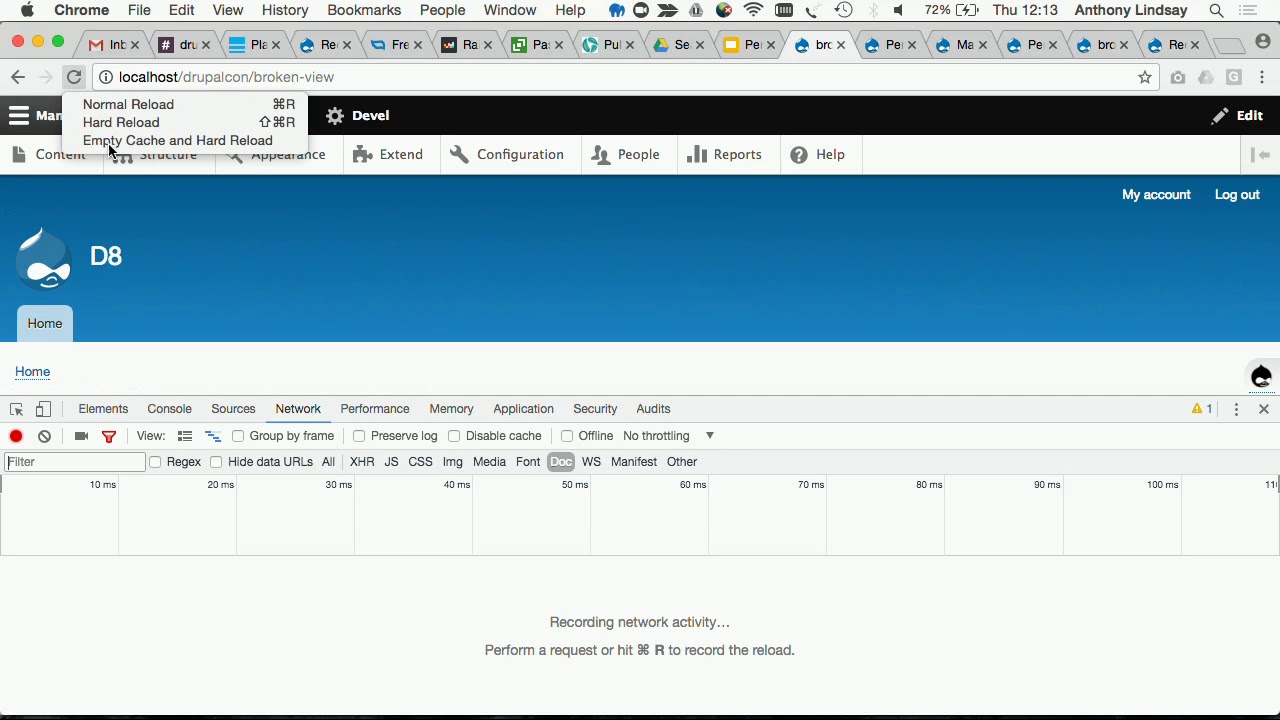Click the Edit pencil button
The width and height of the screenshot is (1280, 720).
click(1237, 115)
